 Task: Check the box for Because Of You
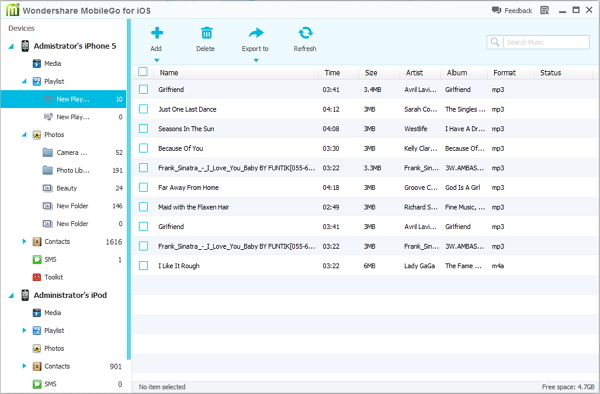coord(143,148)
